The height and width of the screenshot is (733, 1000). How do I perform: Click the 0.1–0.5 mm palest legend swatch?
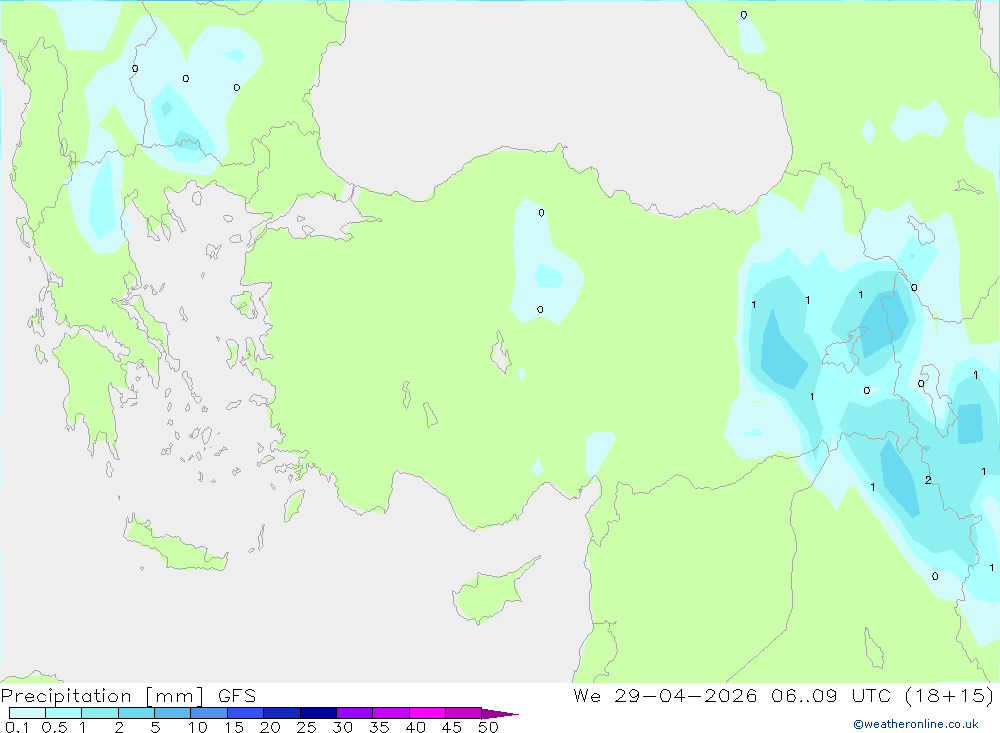pyautogui.click(x=27, y=713)
